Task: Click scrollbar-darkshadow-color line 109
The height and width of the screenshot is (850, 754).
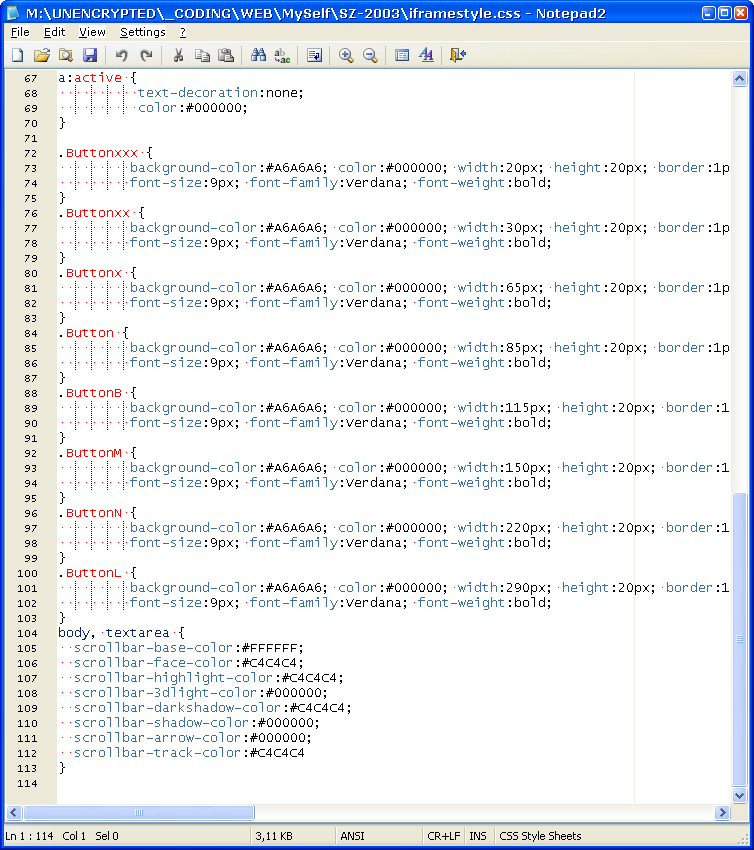Action: [x=212, y=708]
